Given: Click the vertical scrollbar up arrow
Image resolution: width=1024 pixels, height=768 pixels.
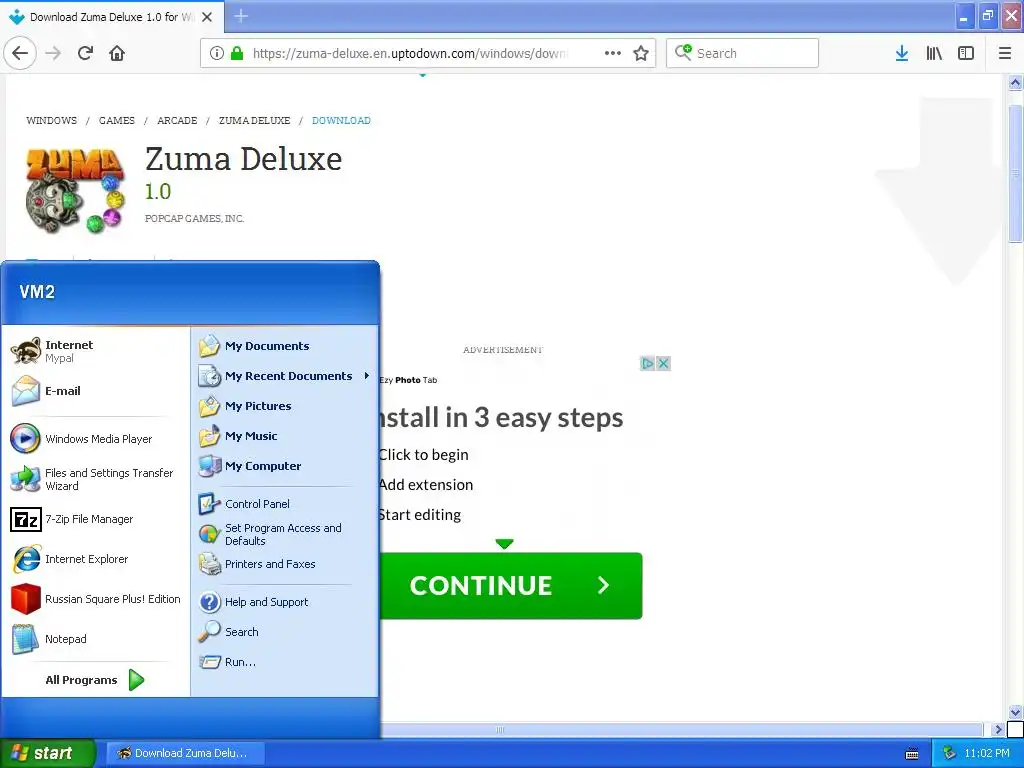Looking at the screenshot, I should point(1015,83).
